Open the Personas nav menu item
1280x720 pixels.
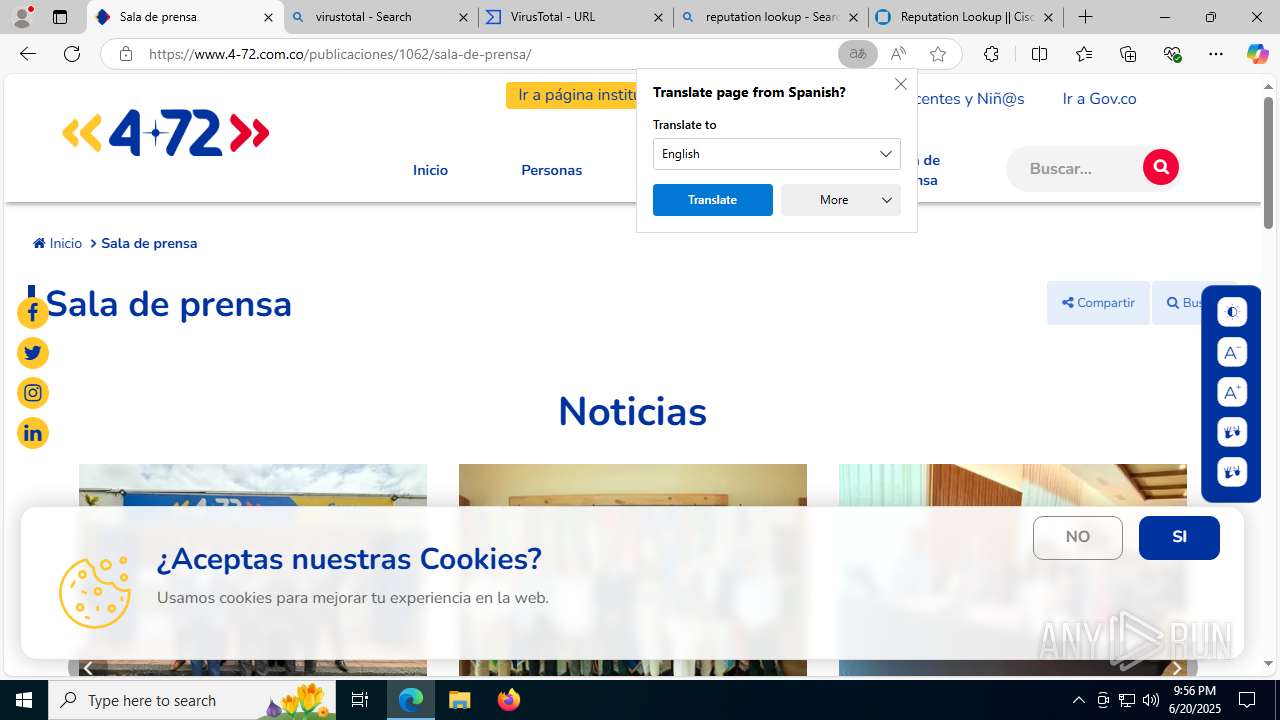[551, 170]
